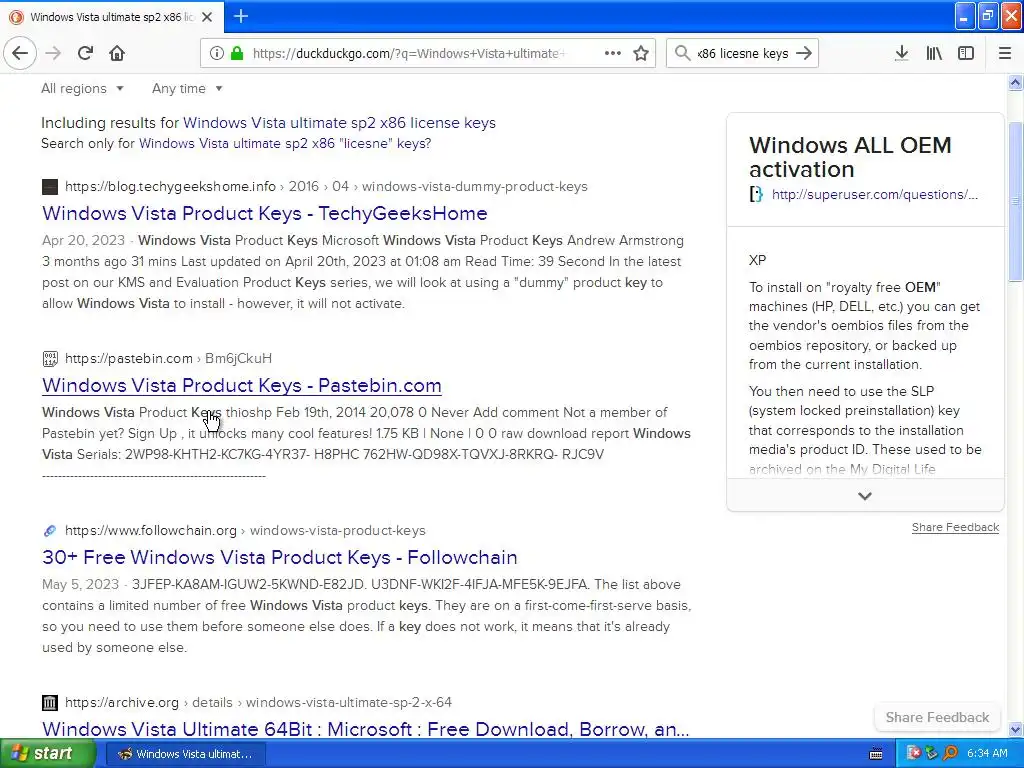Submit search with the arrow button
The width and height of the screenshot is (1024, 768).
click(804, 53)
